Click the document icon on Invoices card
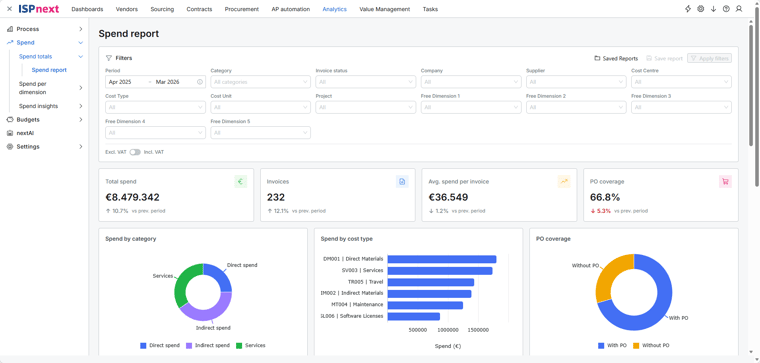 [402, 182]
